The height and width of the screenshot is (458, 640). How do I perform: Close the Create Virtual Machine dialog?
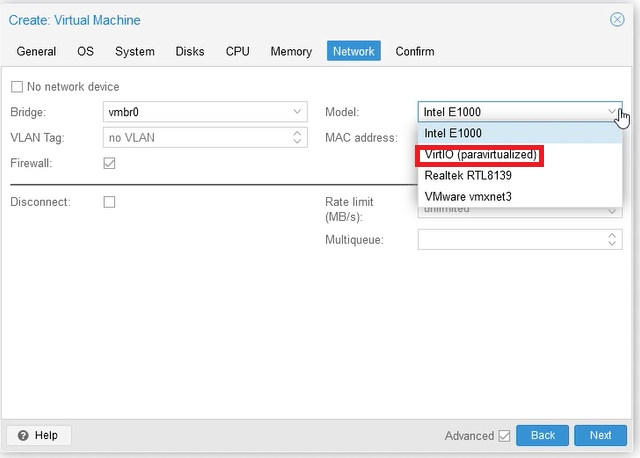point(617,19)
